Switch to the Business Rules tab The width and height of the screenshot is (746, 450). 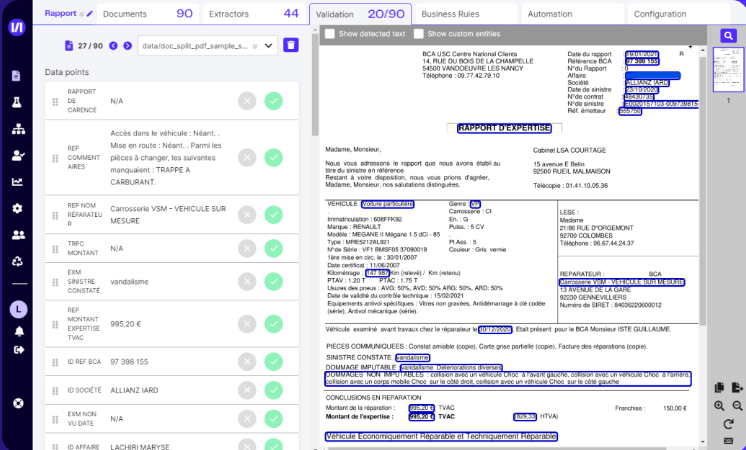(x=466, y=14)
